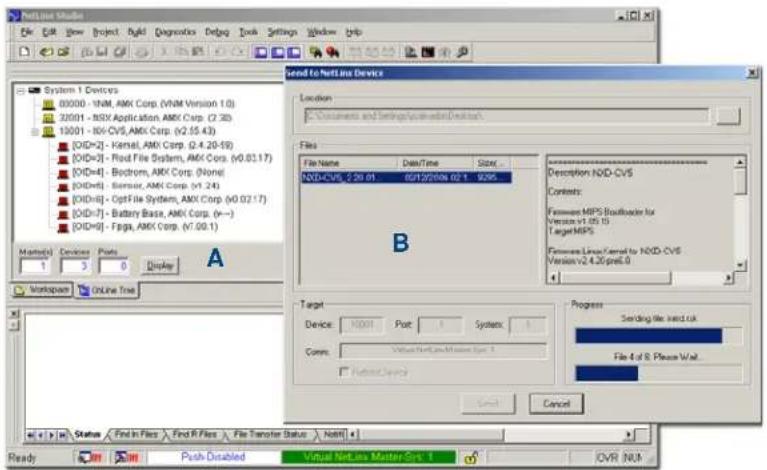This screenshot has width=767, height=470.
Task: Open the Tools menu
Action: click(248, 32)
